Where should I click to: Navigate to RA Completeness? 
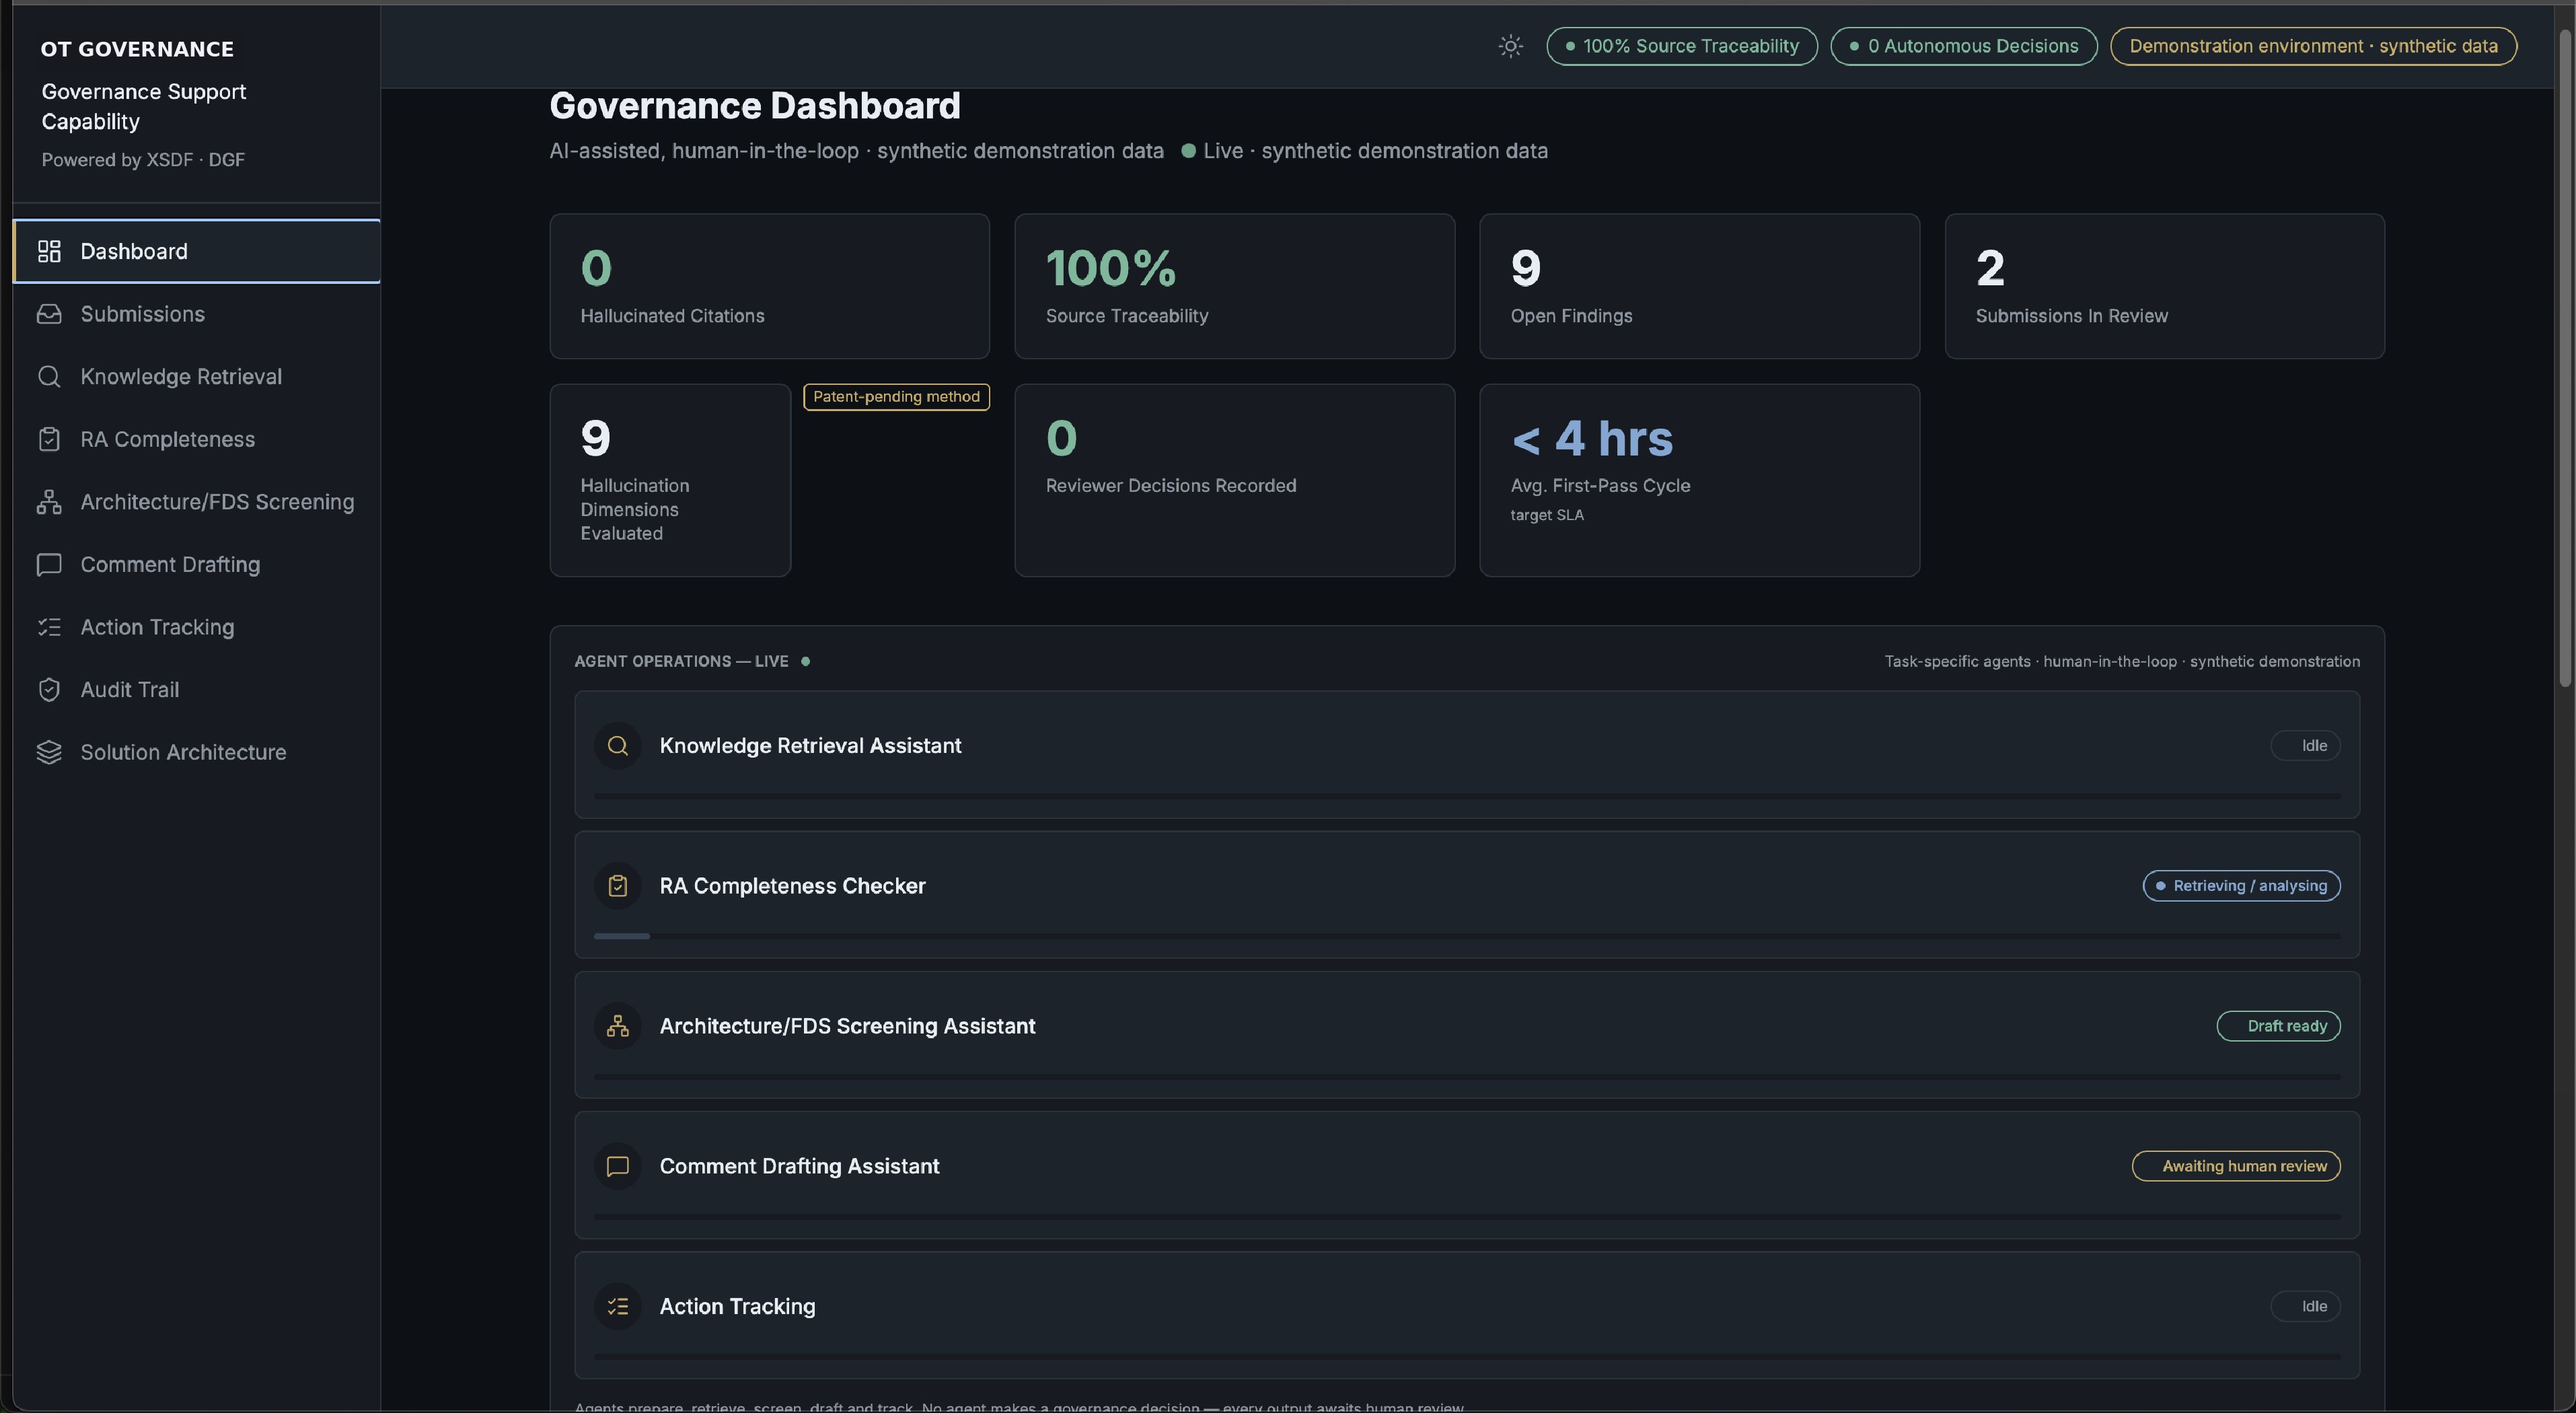(197, 439)
